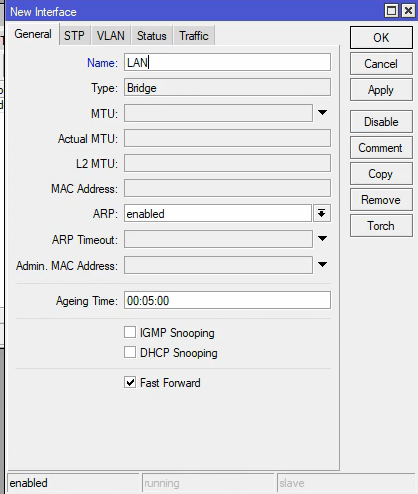This screenshot has width=418, height=494.
Task: Switch to the STP tab
Action: coord(74,35)
